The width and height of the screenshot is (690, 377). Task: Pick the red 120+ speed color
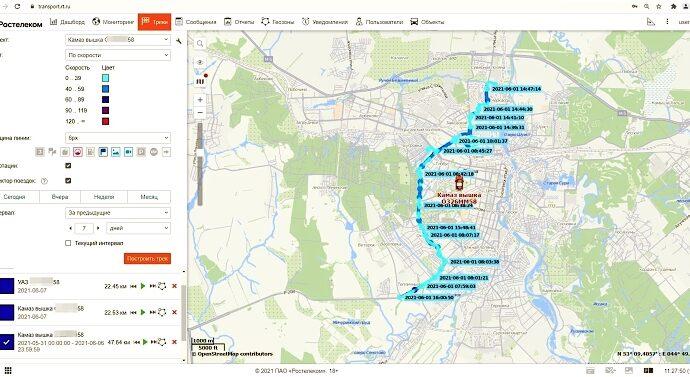[x=105, y=121]
